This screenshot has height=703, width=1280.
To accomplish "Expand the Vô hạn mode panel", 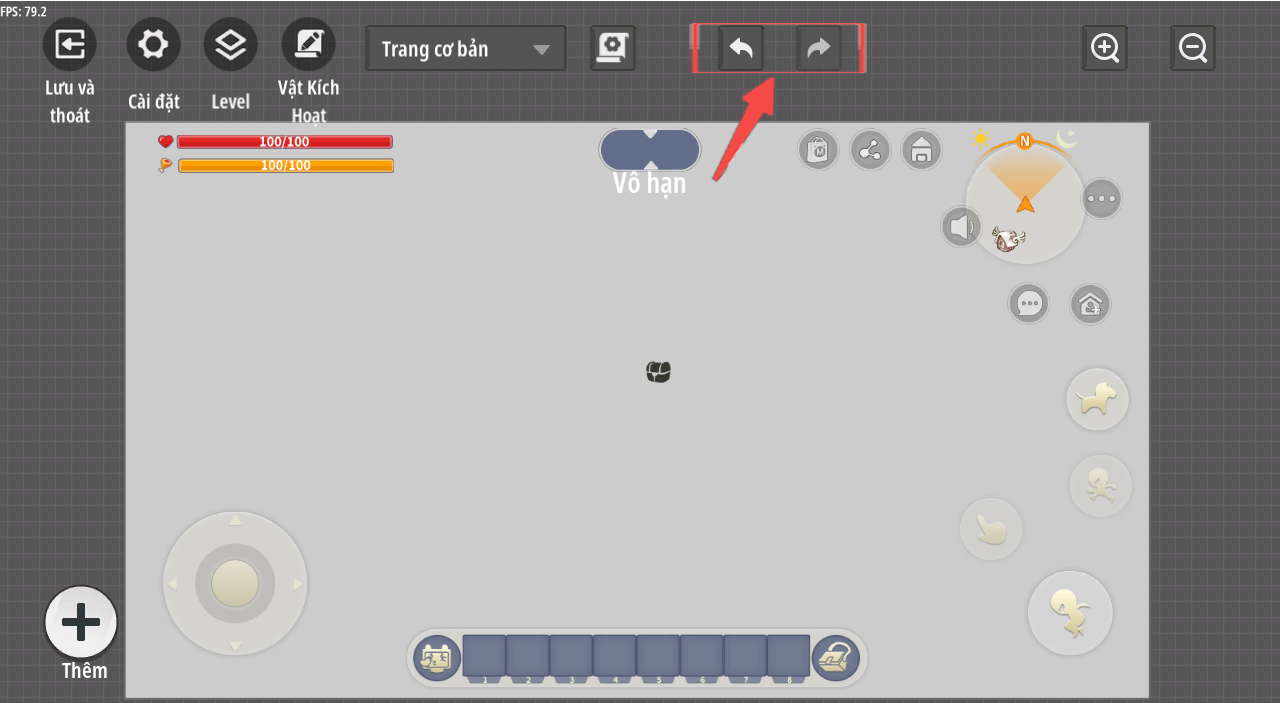I will pos(650,150).
